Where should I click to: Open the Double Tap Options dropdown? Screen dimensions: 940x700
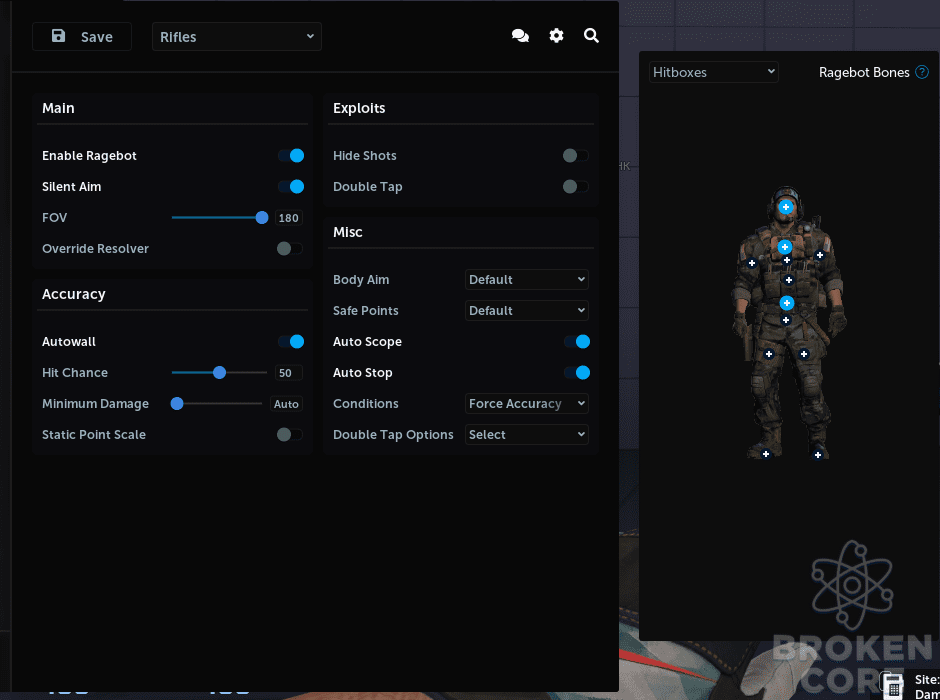527,435
